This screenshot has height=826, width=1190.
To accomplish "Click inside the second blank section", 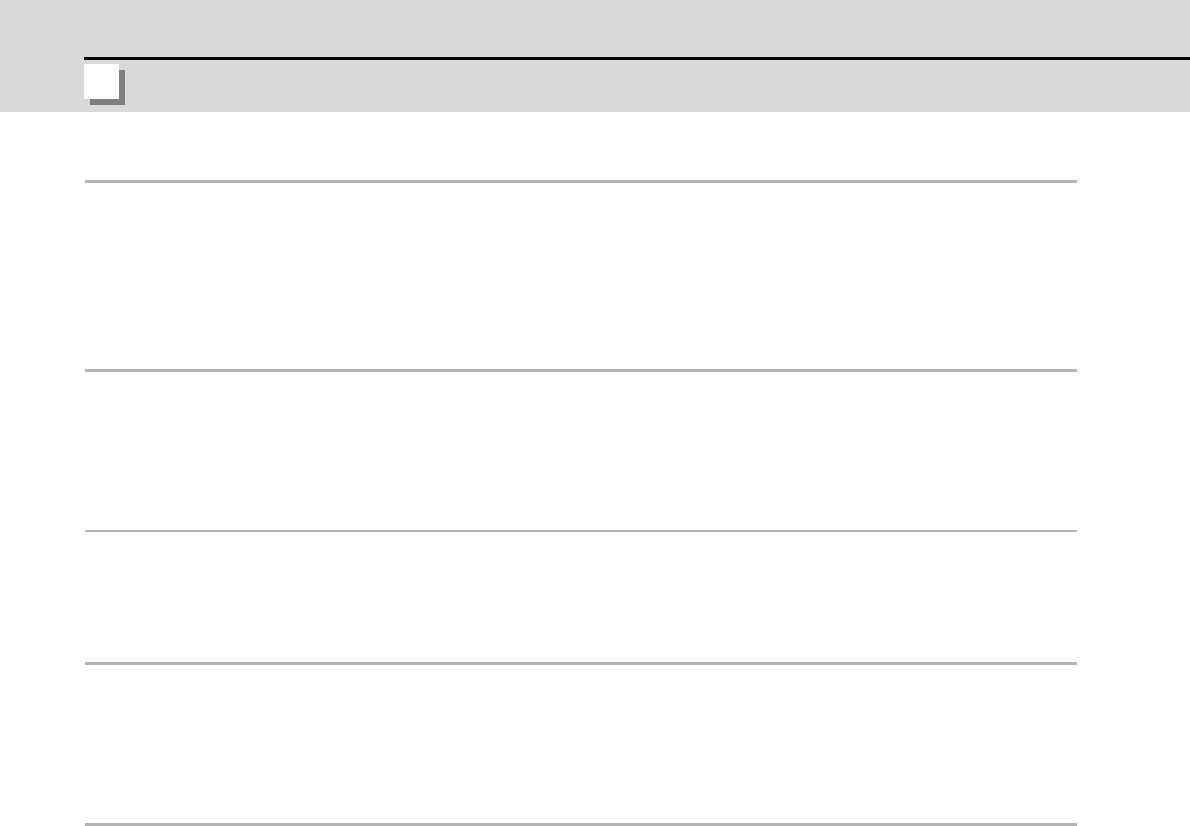I will (x=580, y=450).
